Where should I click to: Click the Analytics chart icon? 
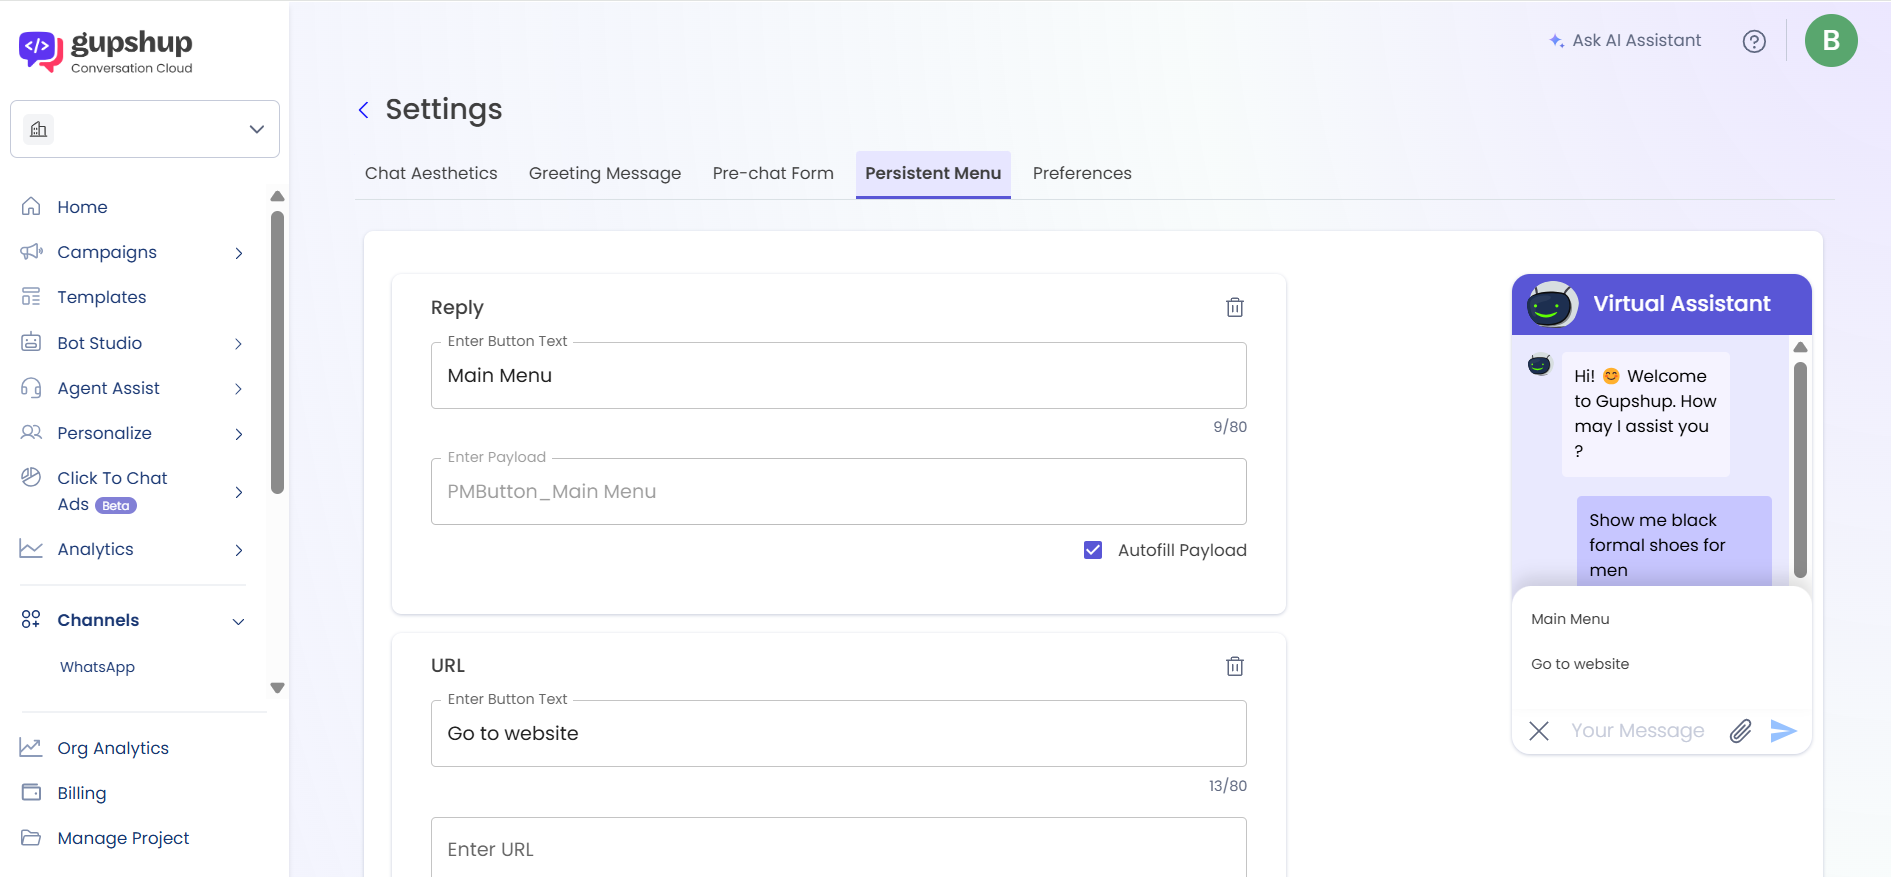click(31, 548)
